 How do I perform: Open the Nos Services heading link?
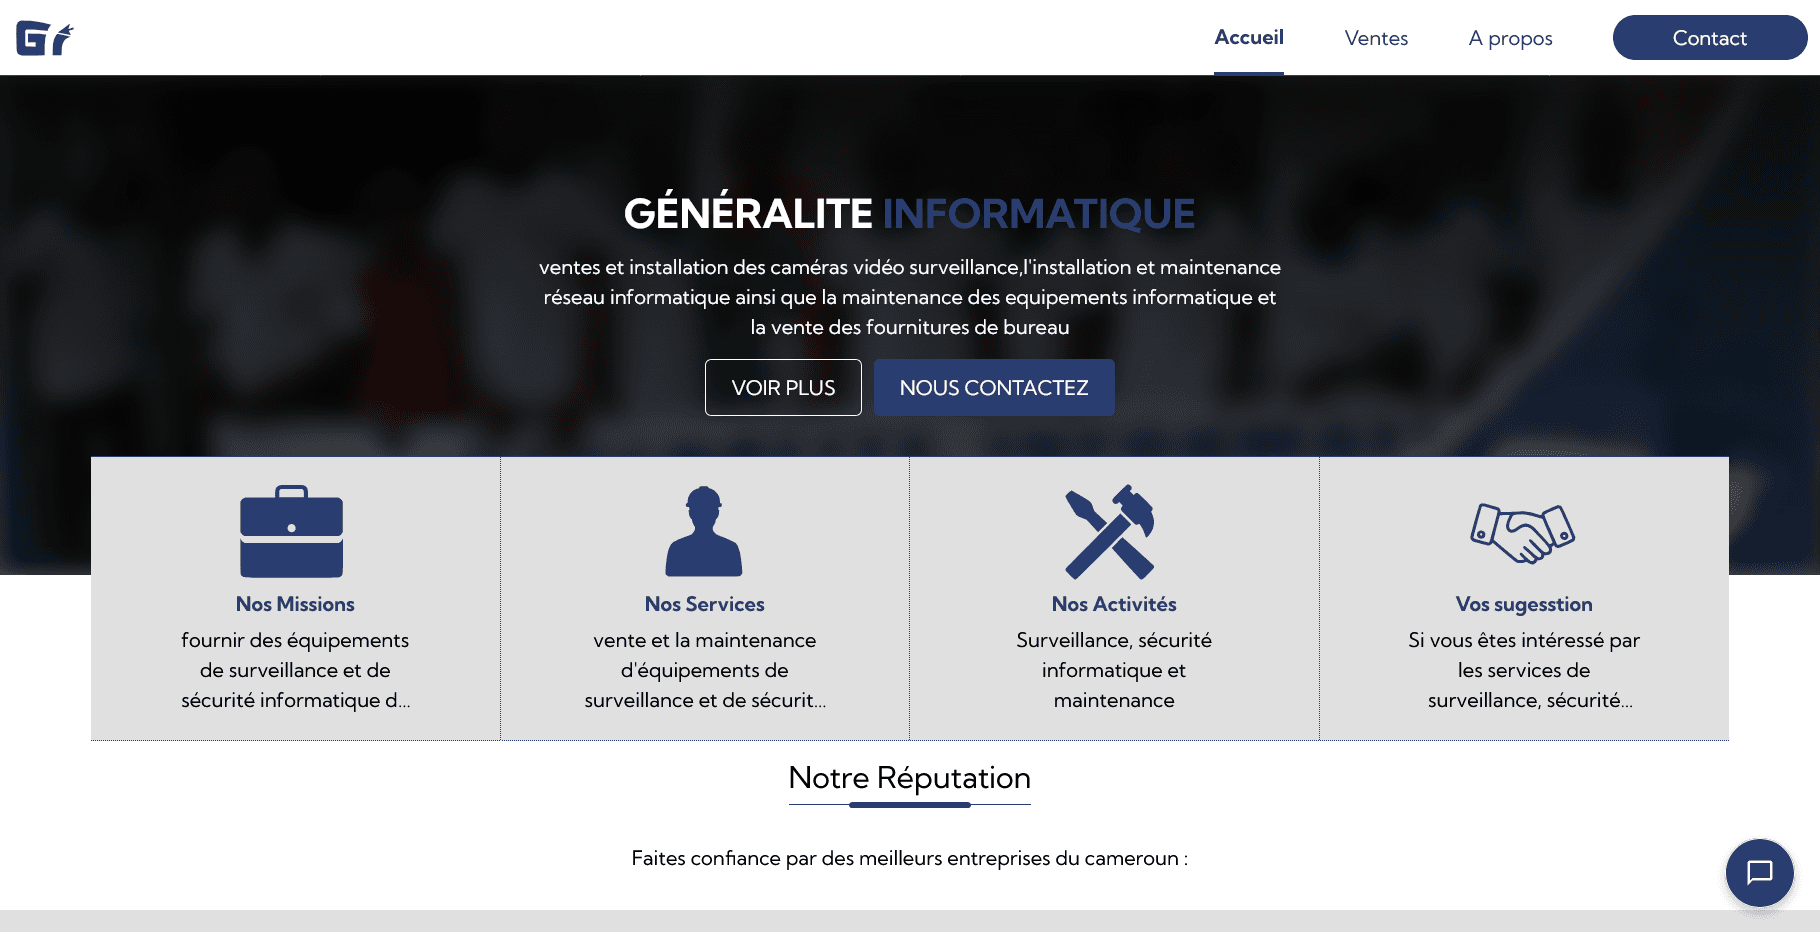point(704,604)
